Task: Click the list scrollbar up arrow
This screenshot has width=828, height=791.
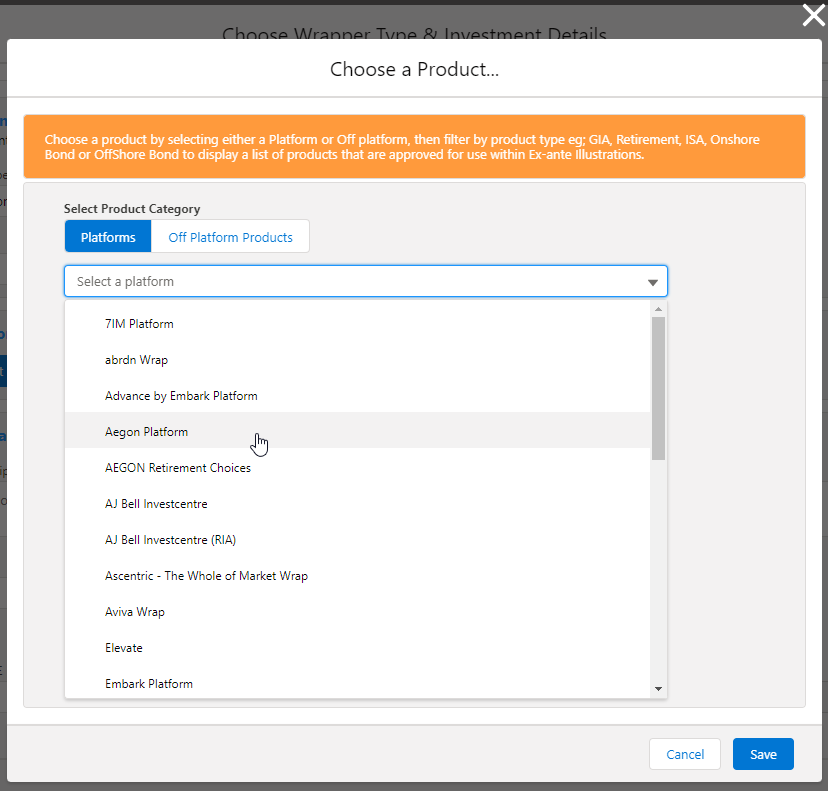Action: pyautogui.click(x=658, y=309)
